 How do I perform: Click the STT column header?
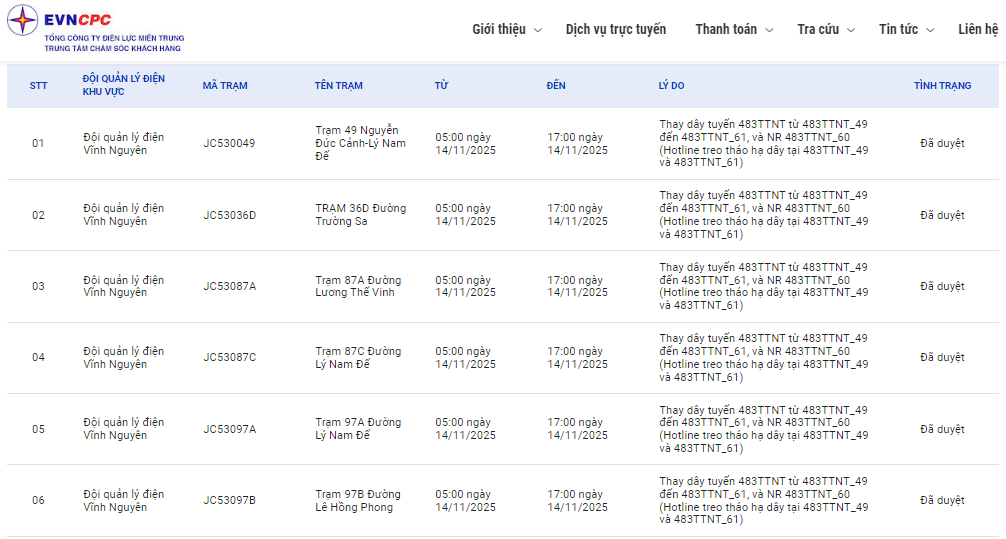pos(38,86)
